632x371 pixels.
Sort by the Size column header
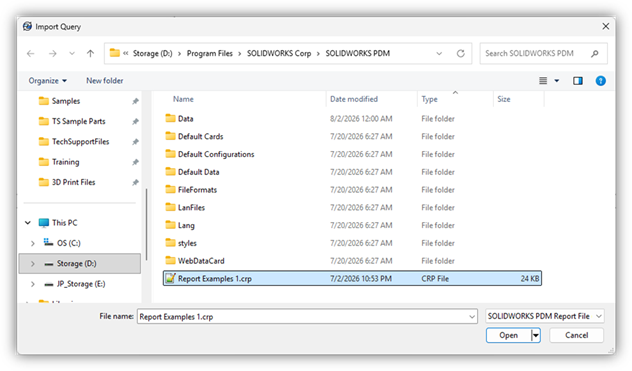point(503,99)
